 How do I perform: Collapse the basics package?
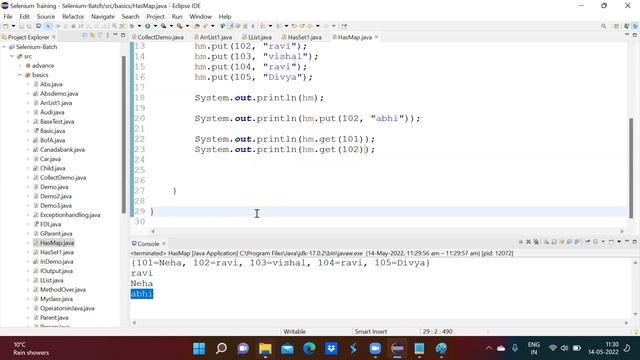tap(20, 75)
